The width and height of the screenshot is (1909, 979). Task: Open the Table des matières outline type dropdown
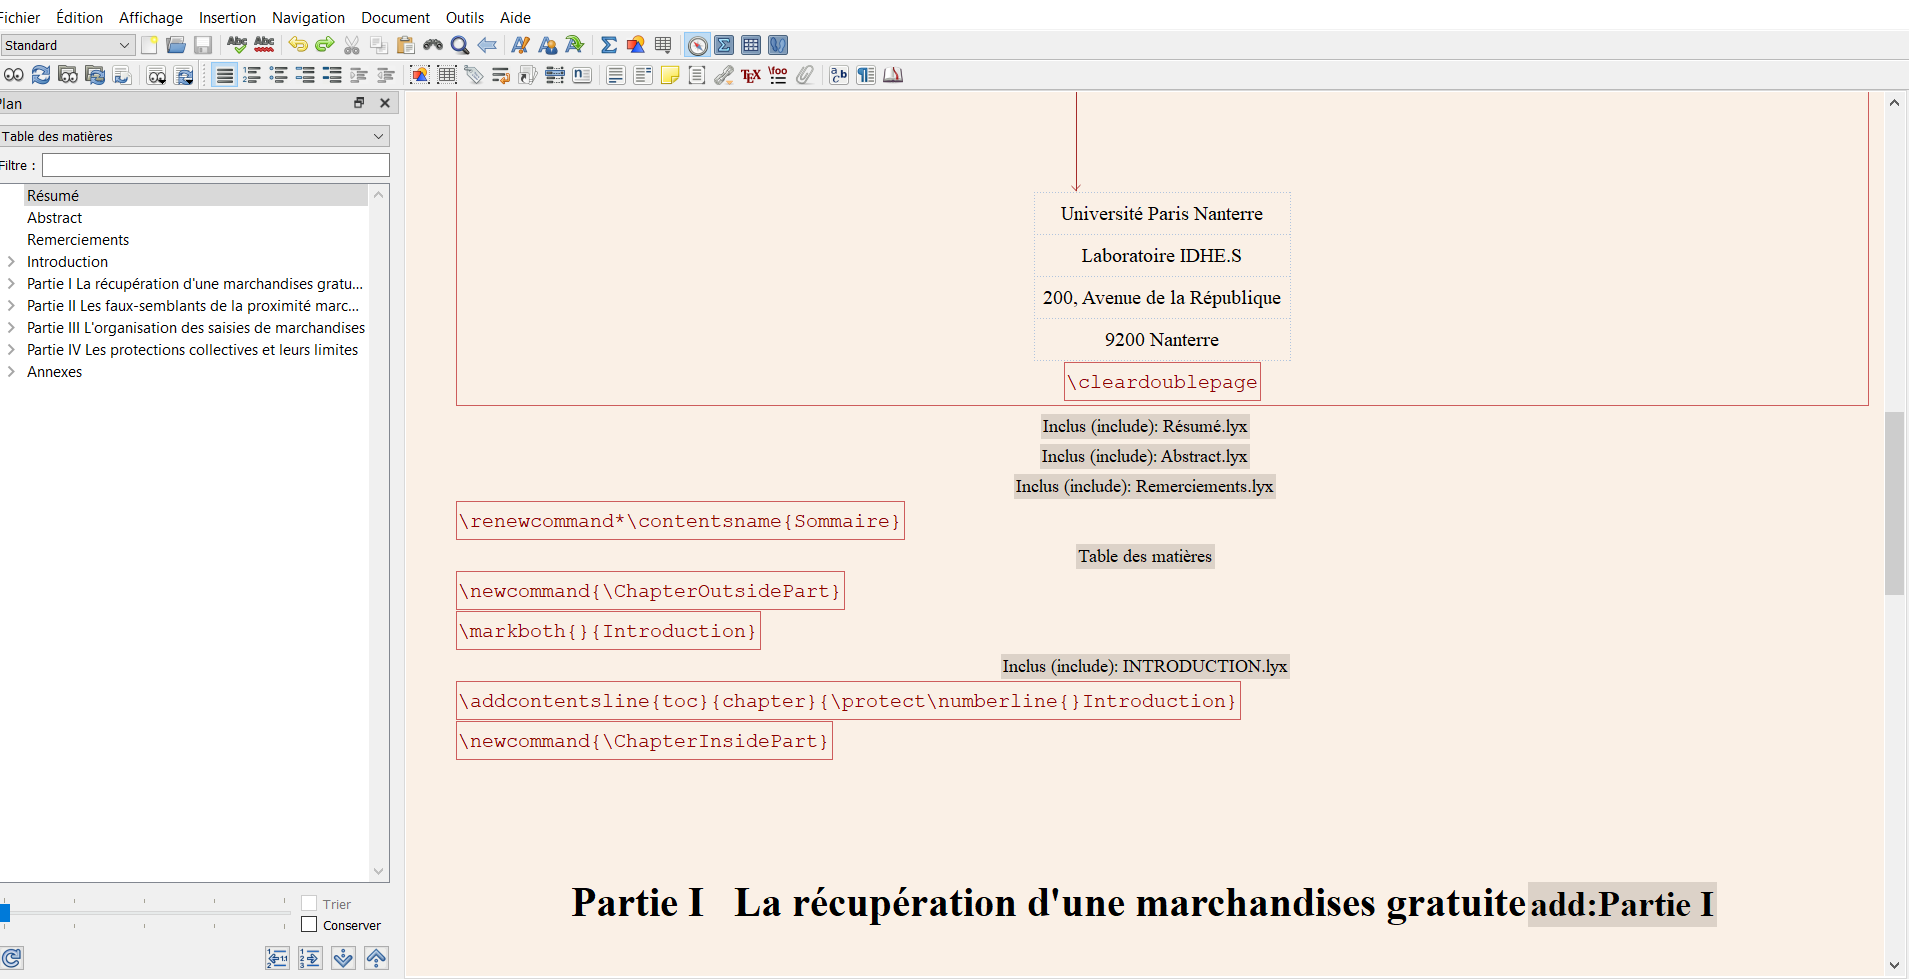click(x=194, y=136)
